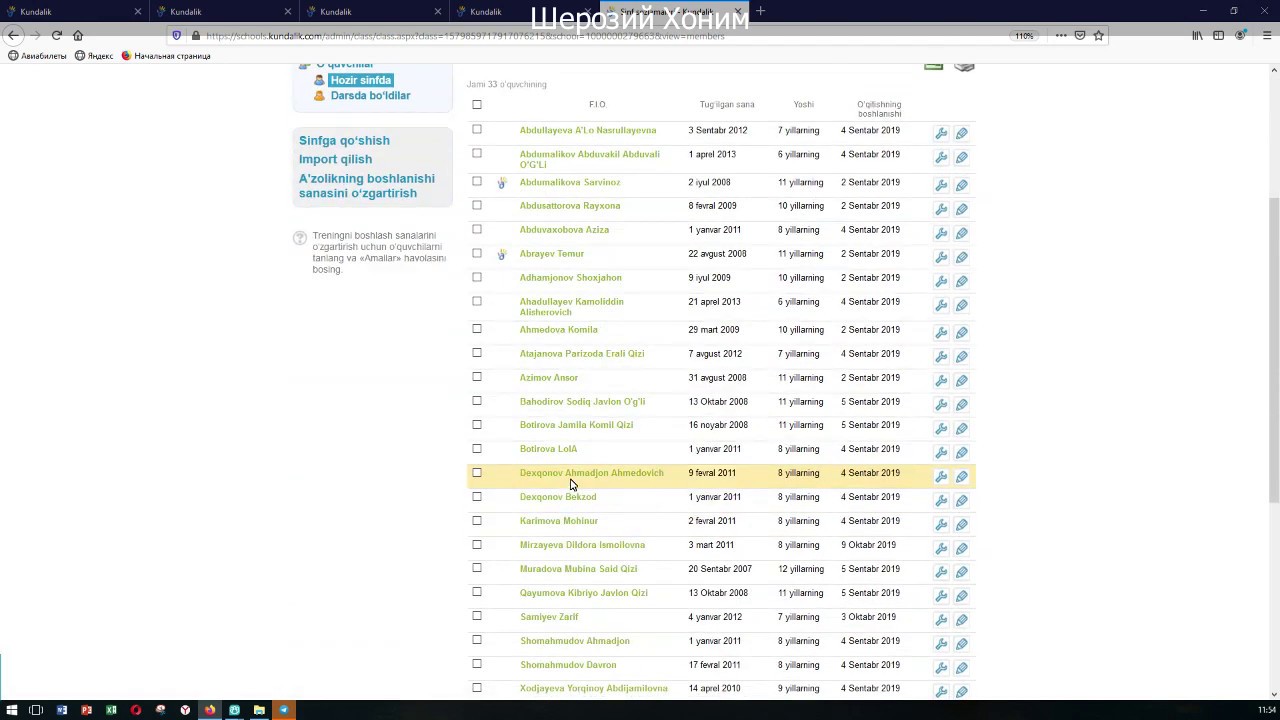Viewport: 1280px width, 720px height.
Task: Click Import qilish link
Action: [335, 160]
